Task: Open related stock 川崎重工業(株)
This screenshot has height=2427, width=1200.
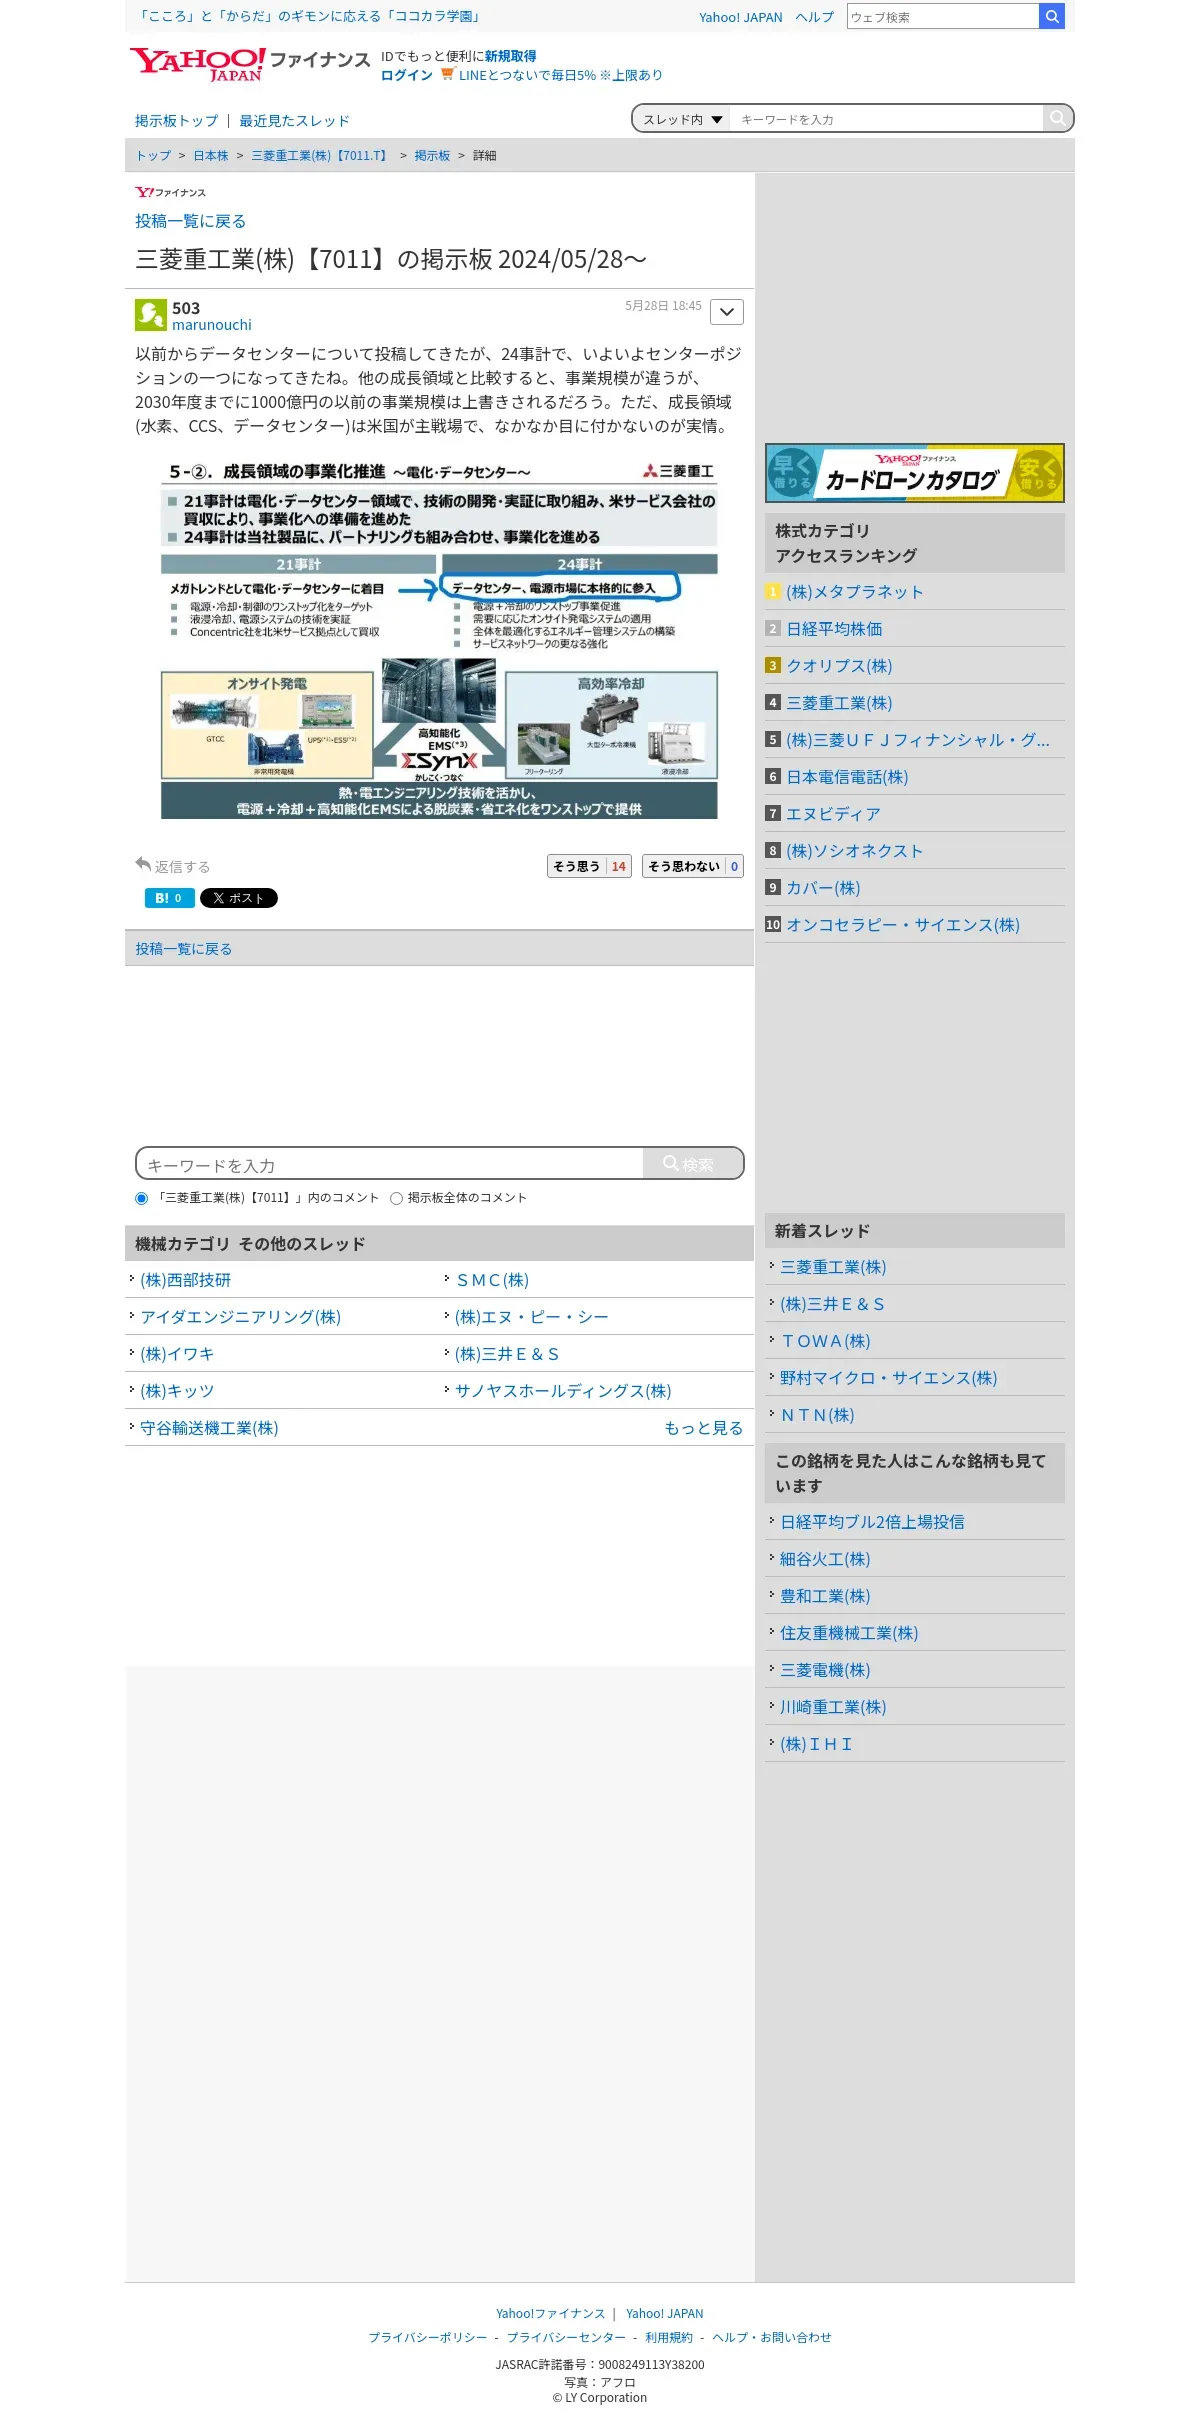Action: pyautogui.click(x=833, y=1707)
